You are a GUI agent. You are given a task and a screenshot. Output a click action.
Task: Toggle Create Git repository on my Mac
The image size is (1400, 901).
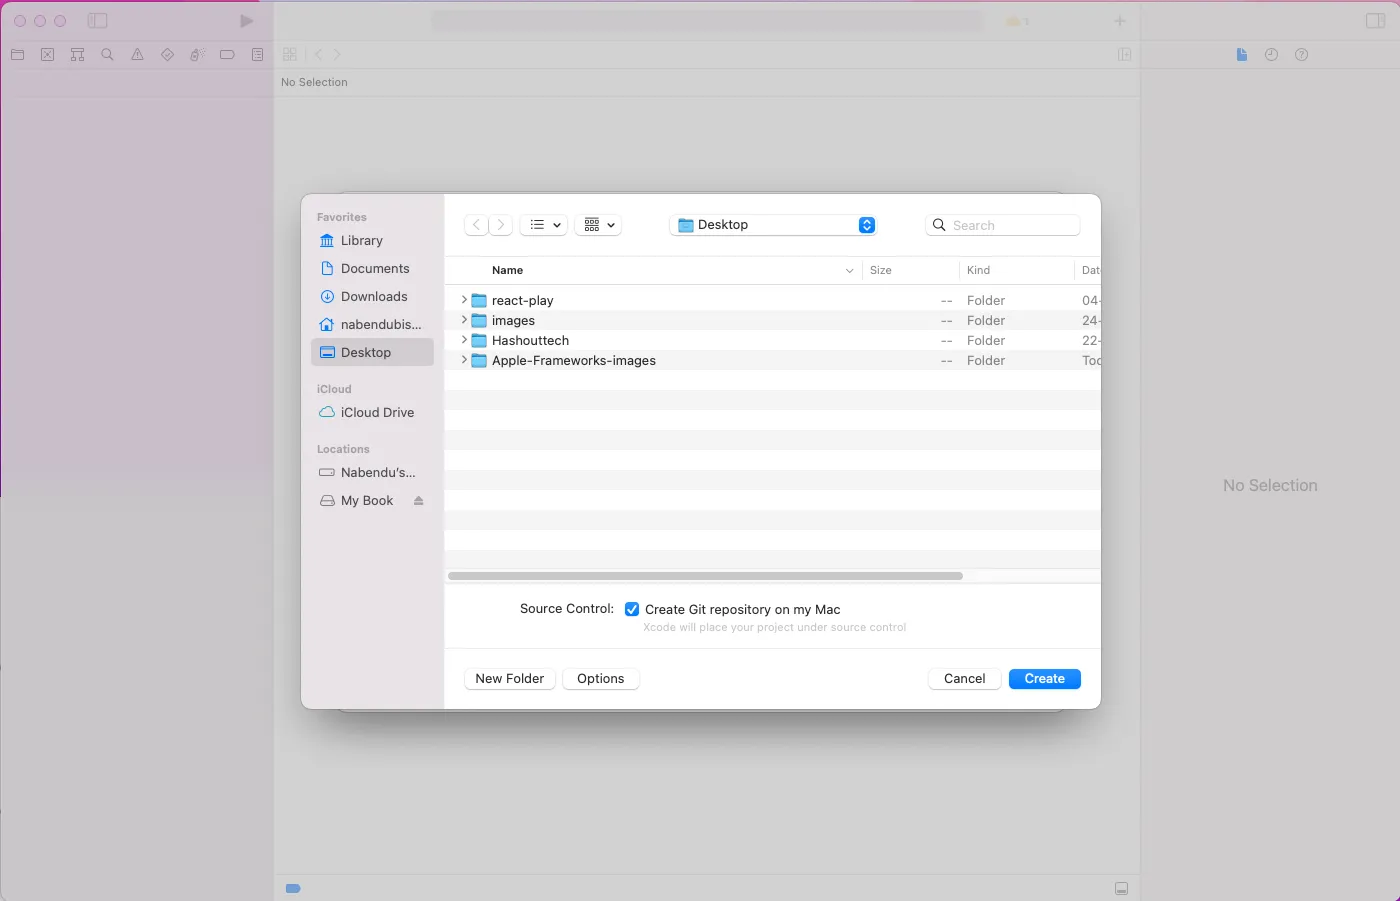pos(632,609)
